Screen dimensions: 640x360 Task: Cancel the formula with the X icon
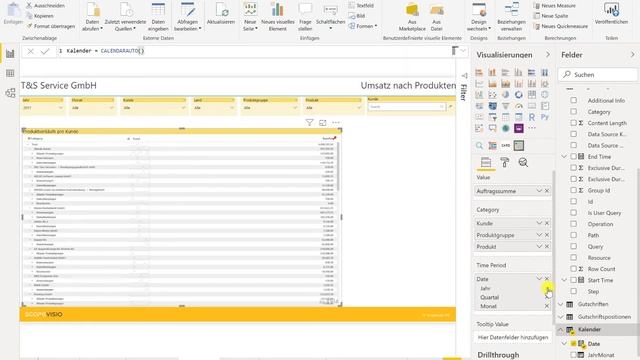pos(30,51)
